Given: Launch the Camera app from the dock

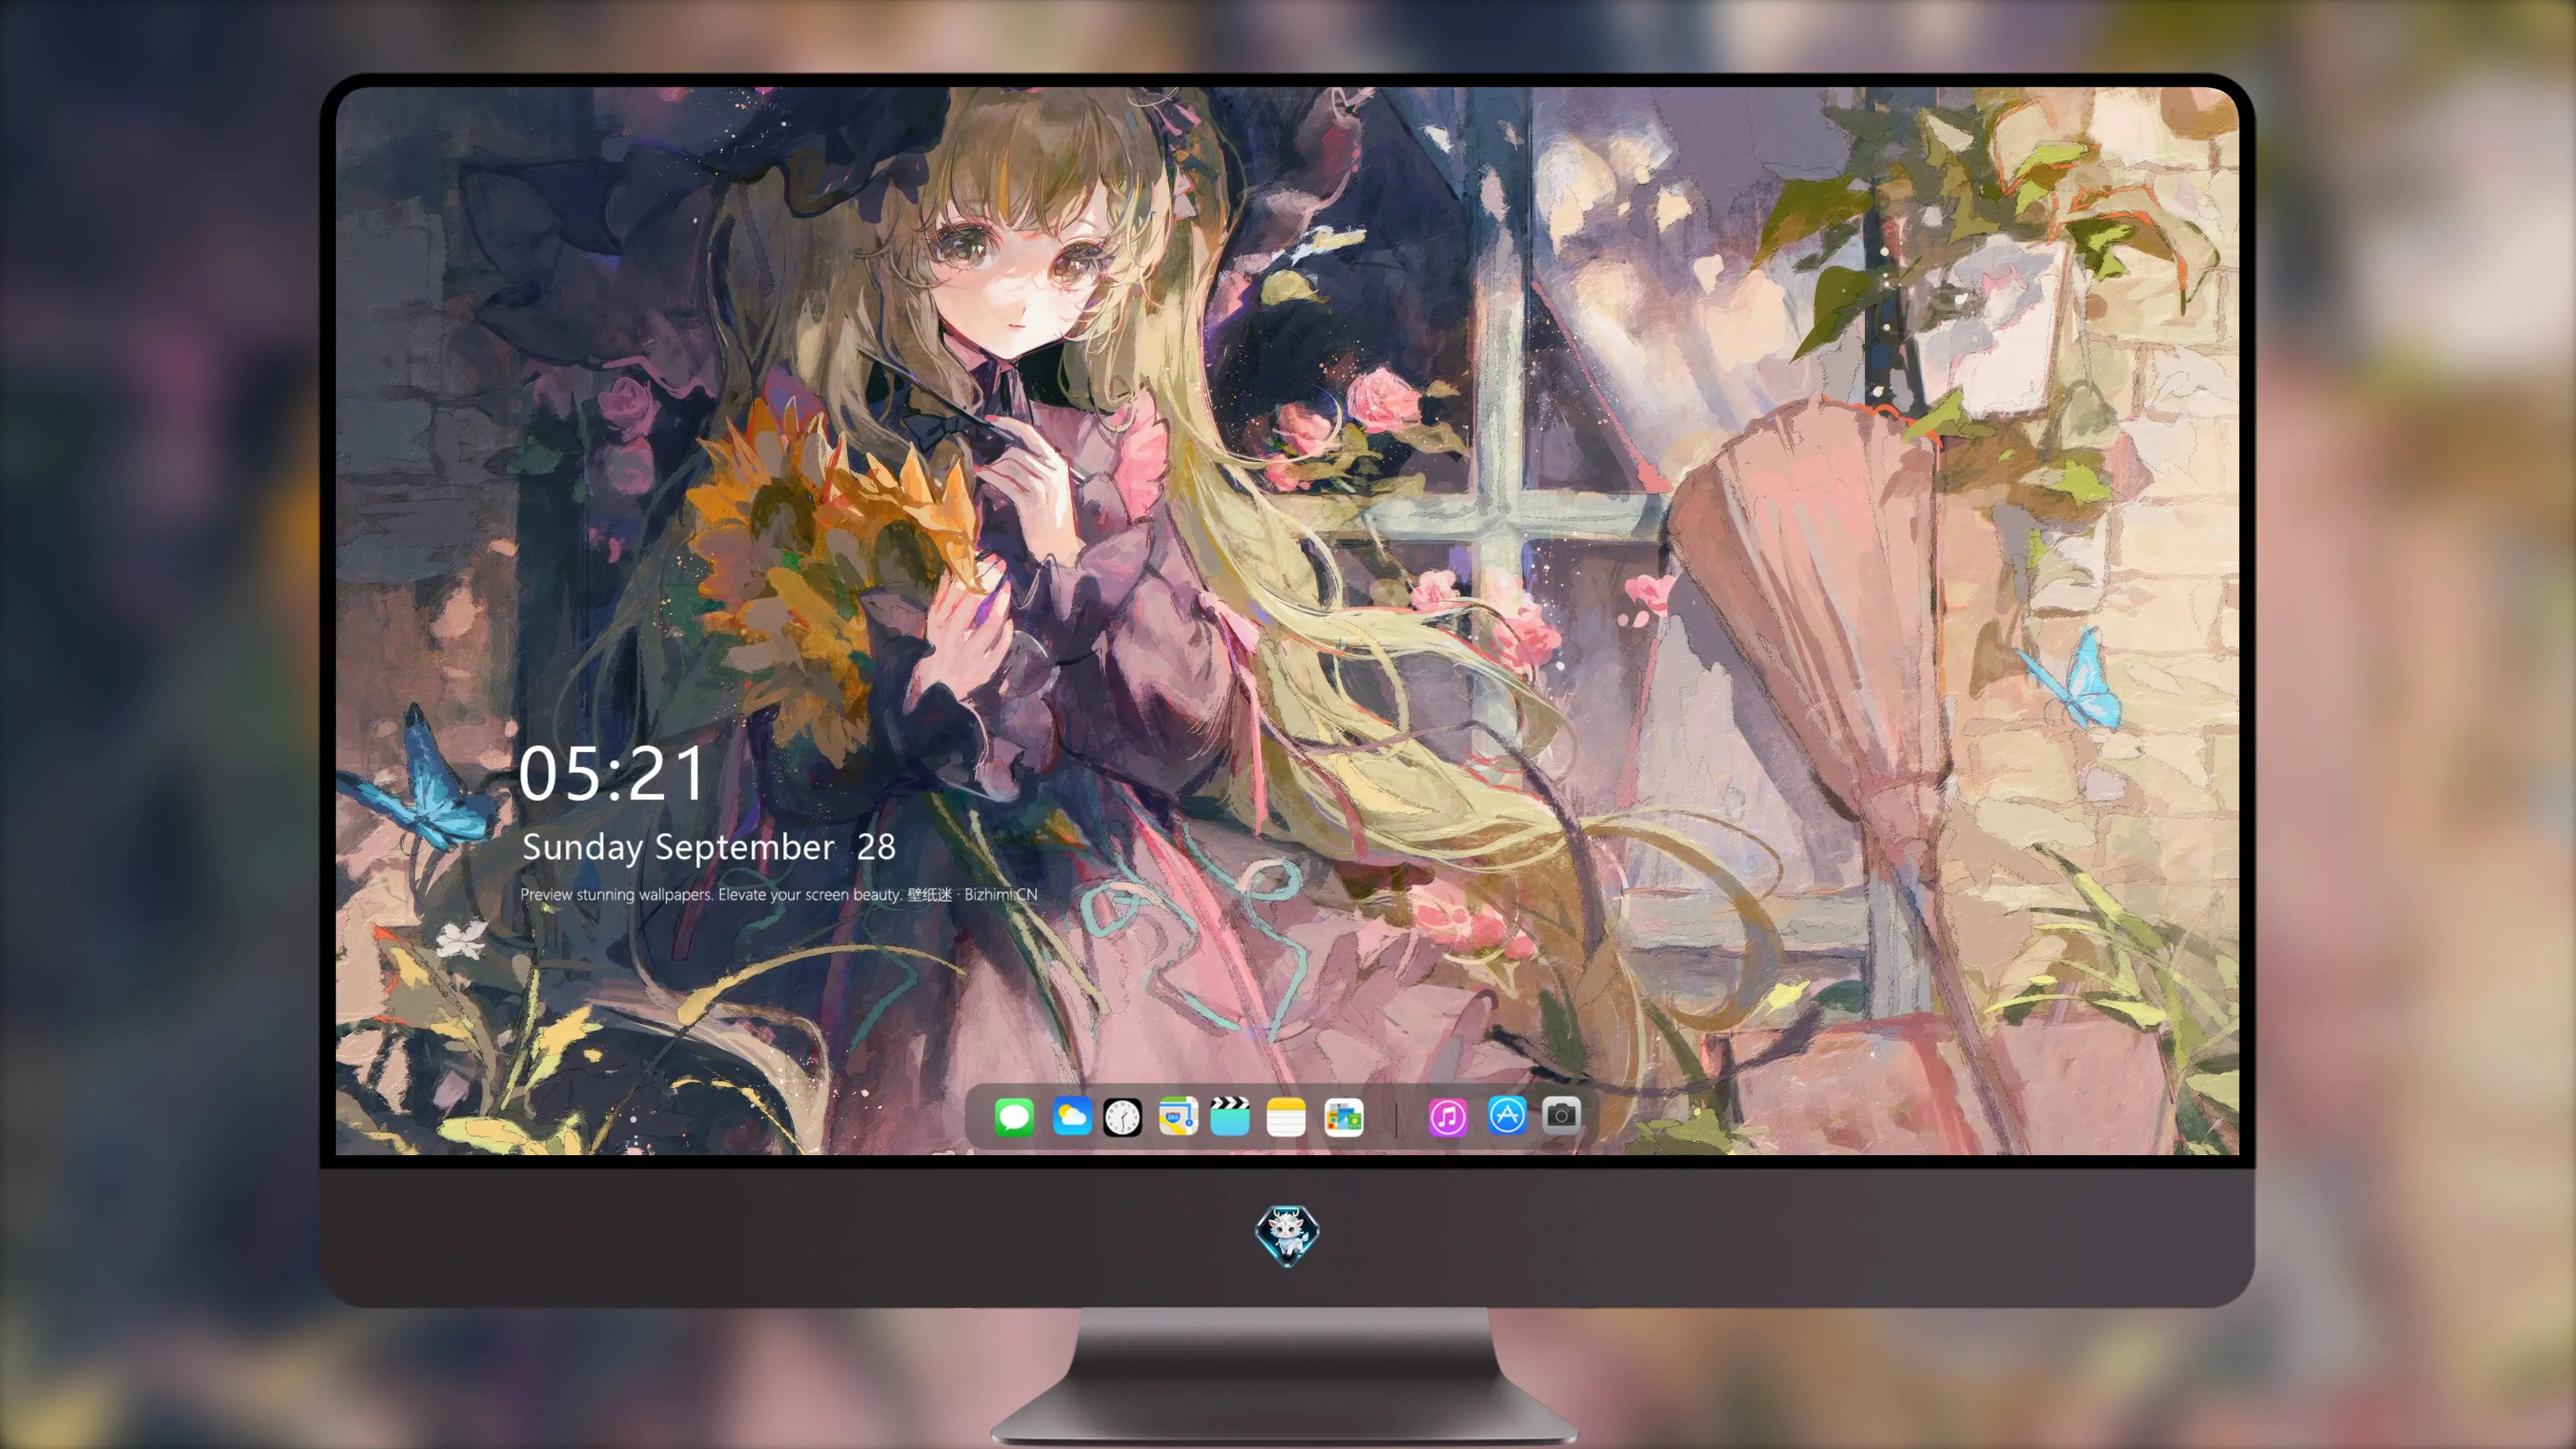Looking at the screenshot, I should point(1561,1116).
